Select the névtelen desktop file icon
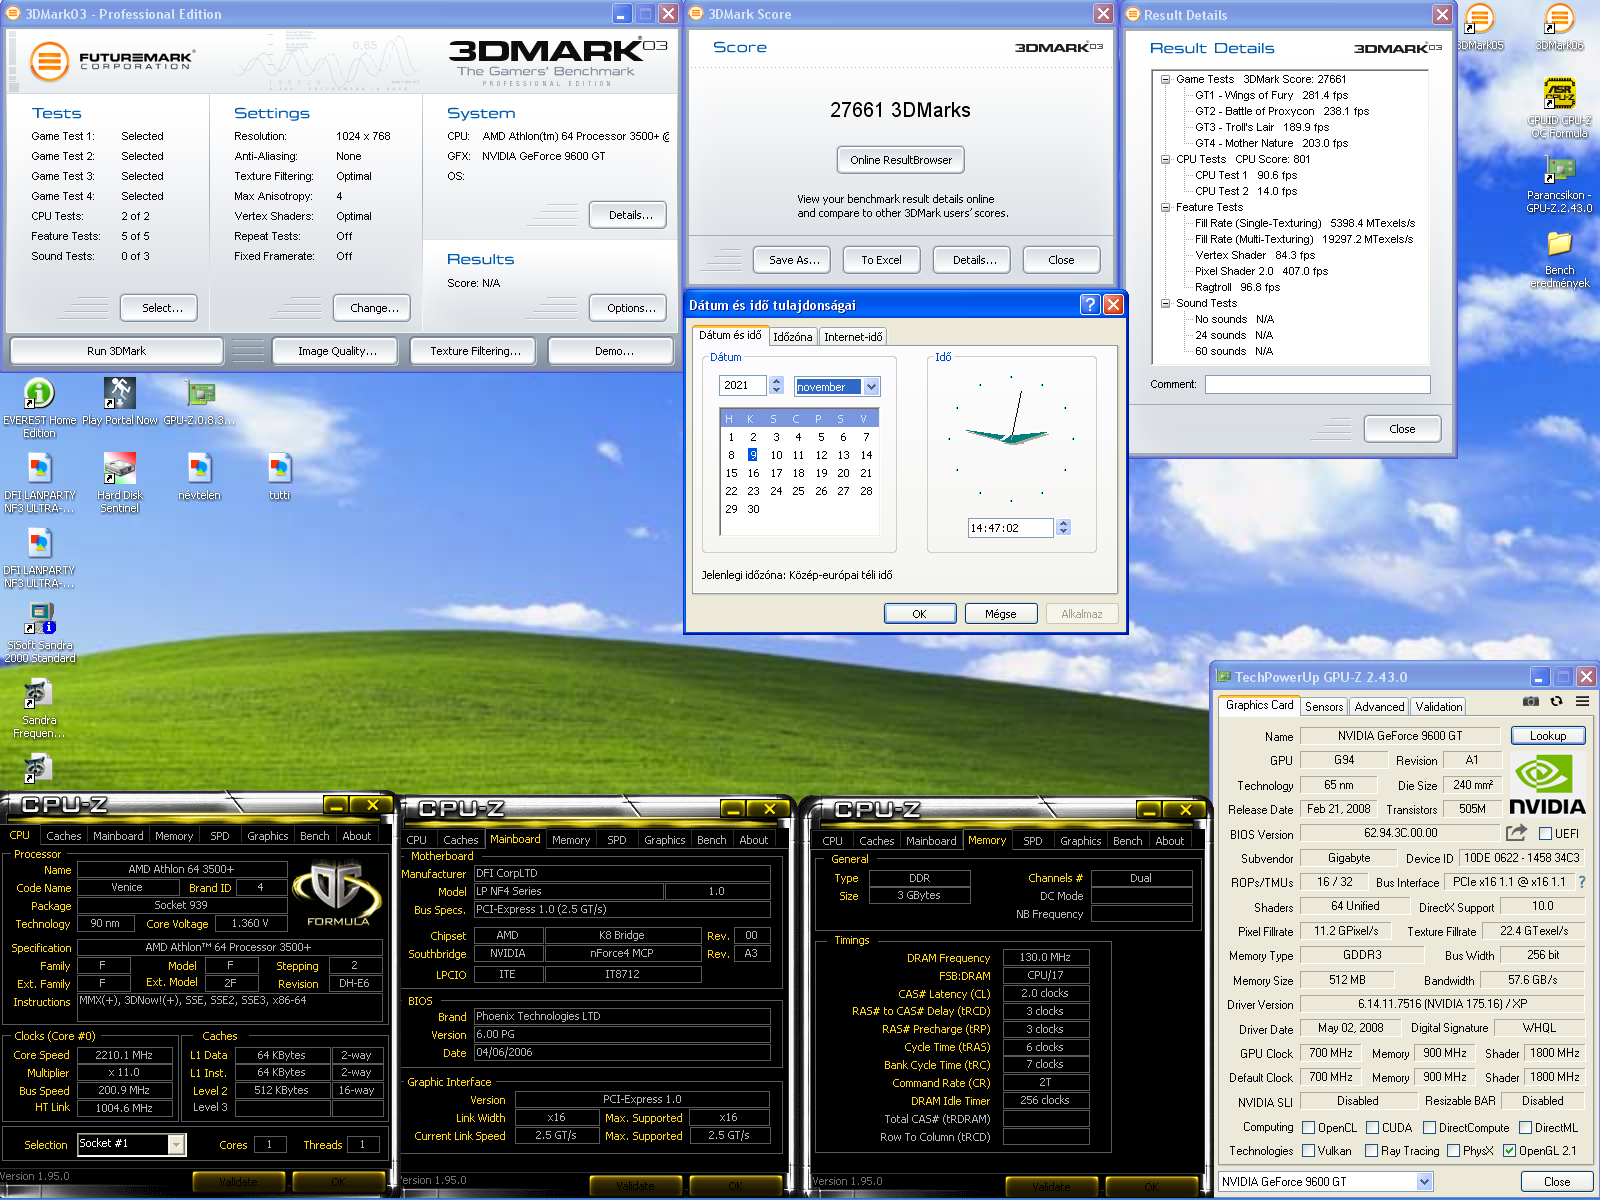 coord(200,477)
